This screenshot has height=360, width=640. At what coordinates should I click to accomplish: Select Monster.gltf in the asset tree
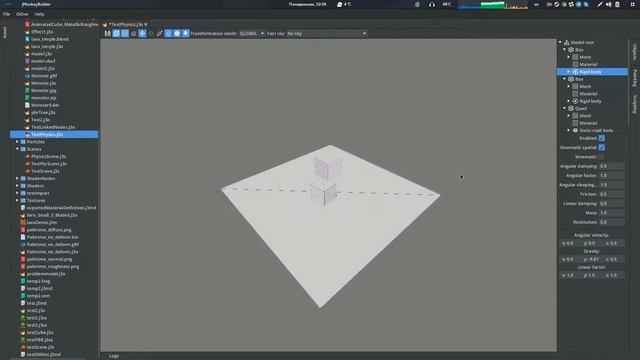[44, 76]
